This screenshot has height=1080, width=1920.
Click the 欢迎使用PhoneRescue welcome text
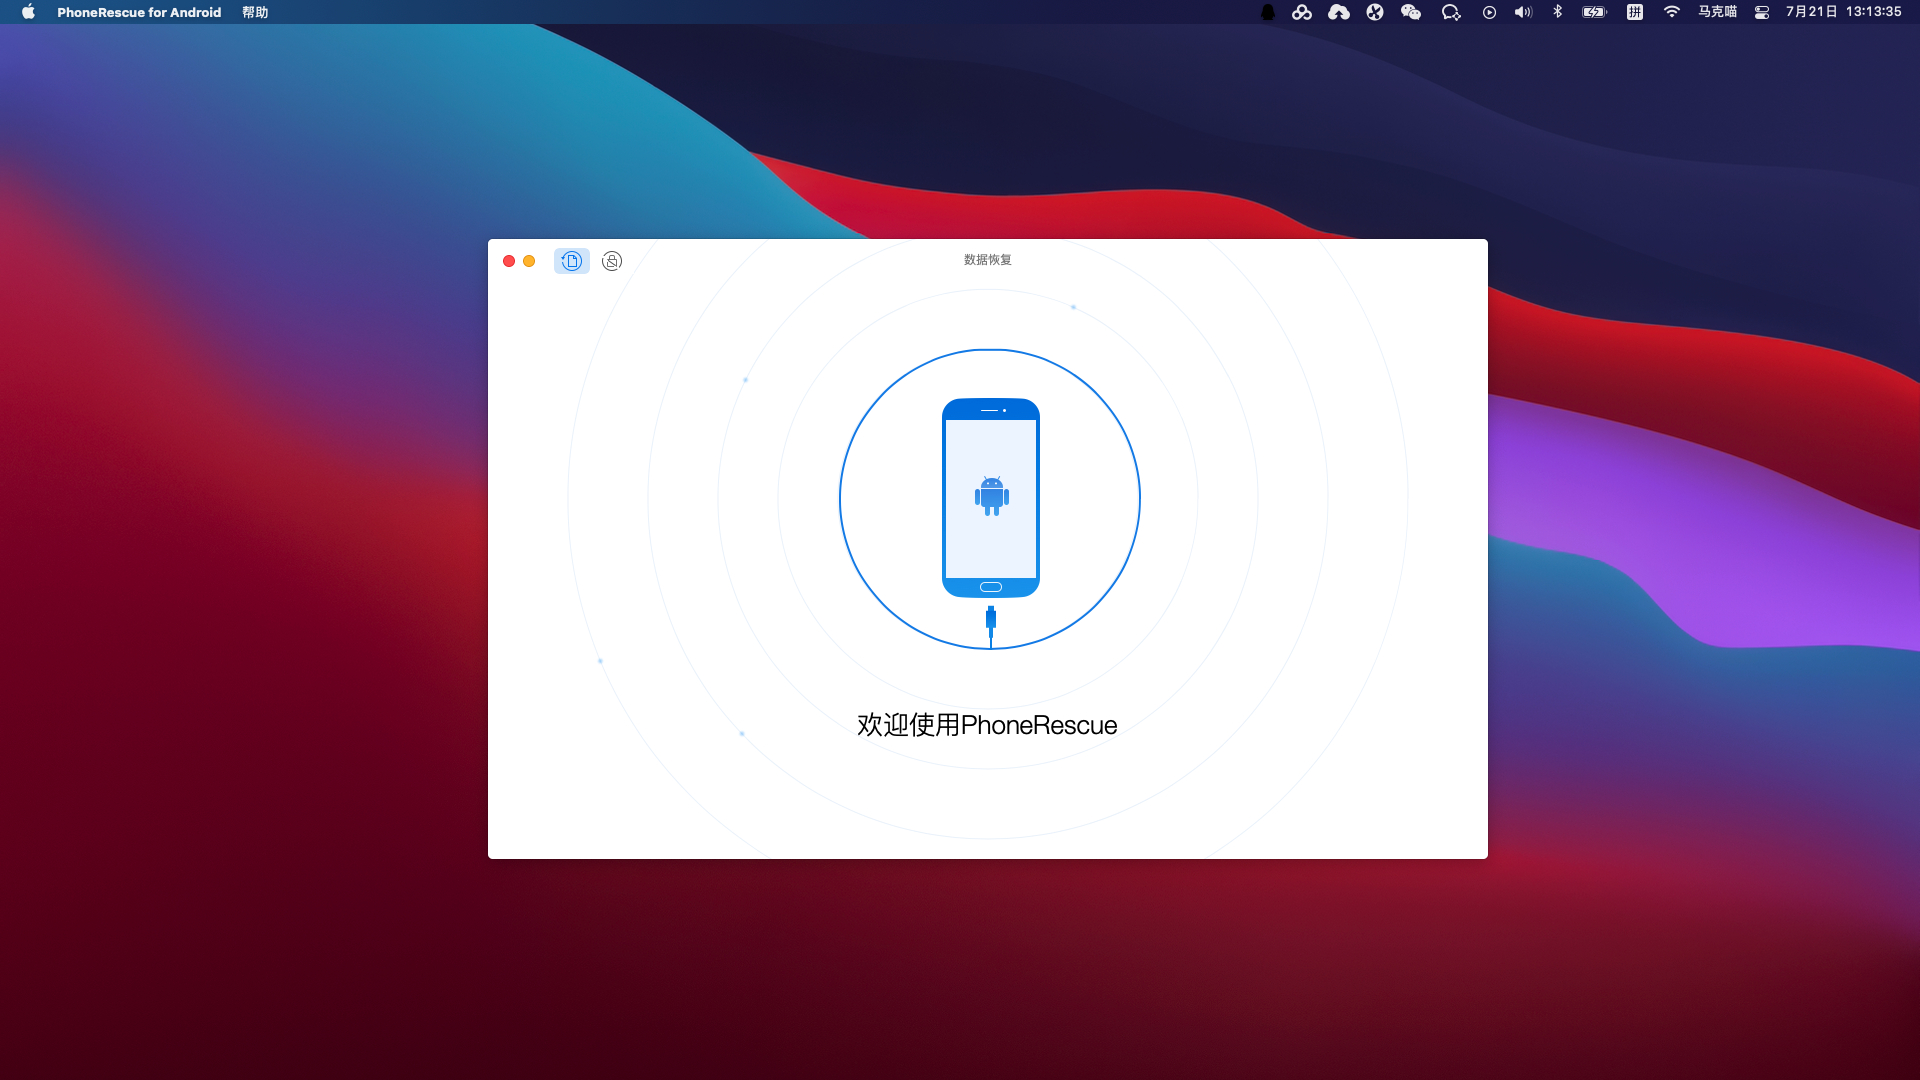point(987,725)
